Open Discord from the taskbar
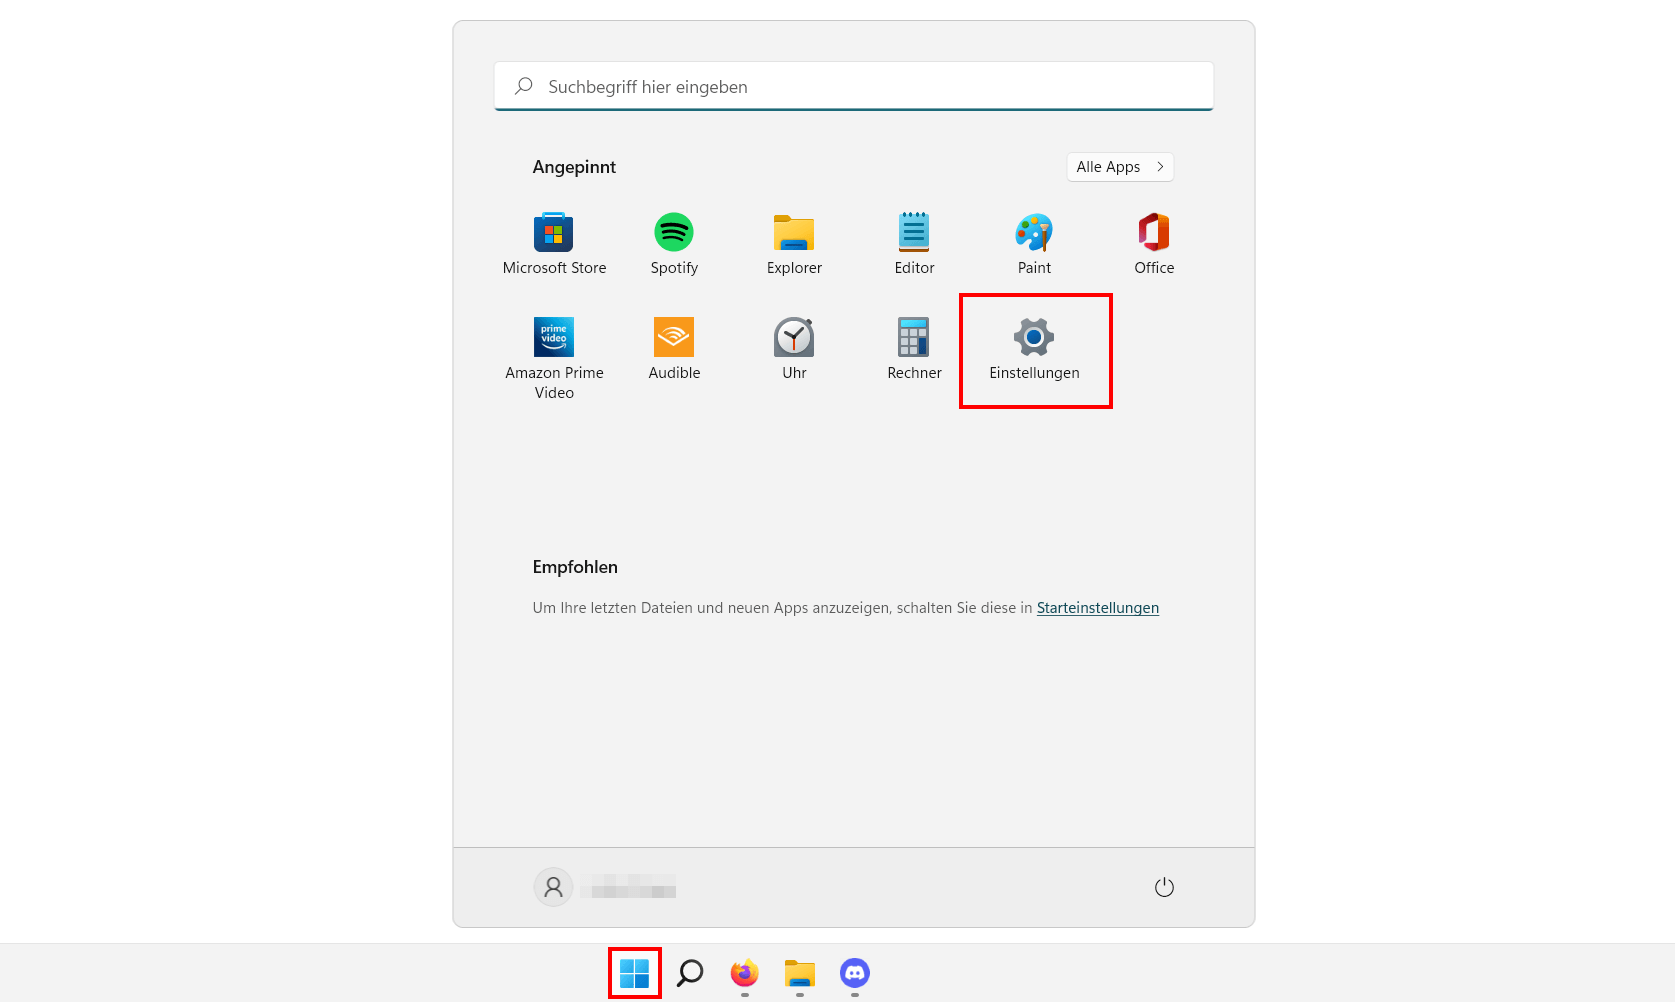Viewport: 1675px width, 1002px height. [855, 973]
